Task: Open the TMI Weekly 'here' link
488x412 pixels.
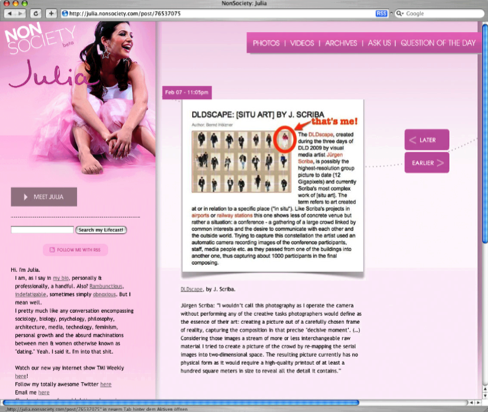Action: (x=21, y=376)
